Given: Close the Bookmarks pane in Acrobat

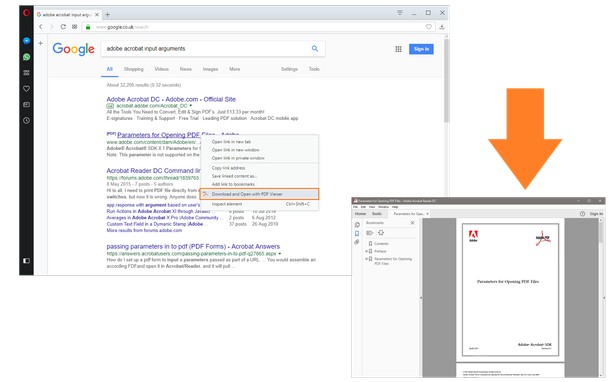Looking at the screenshot, I should (x=413, y=223).
